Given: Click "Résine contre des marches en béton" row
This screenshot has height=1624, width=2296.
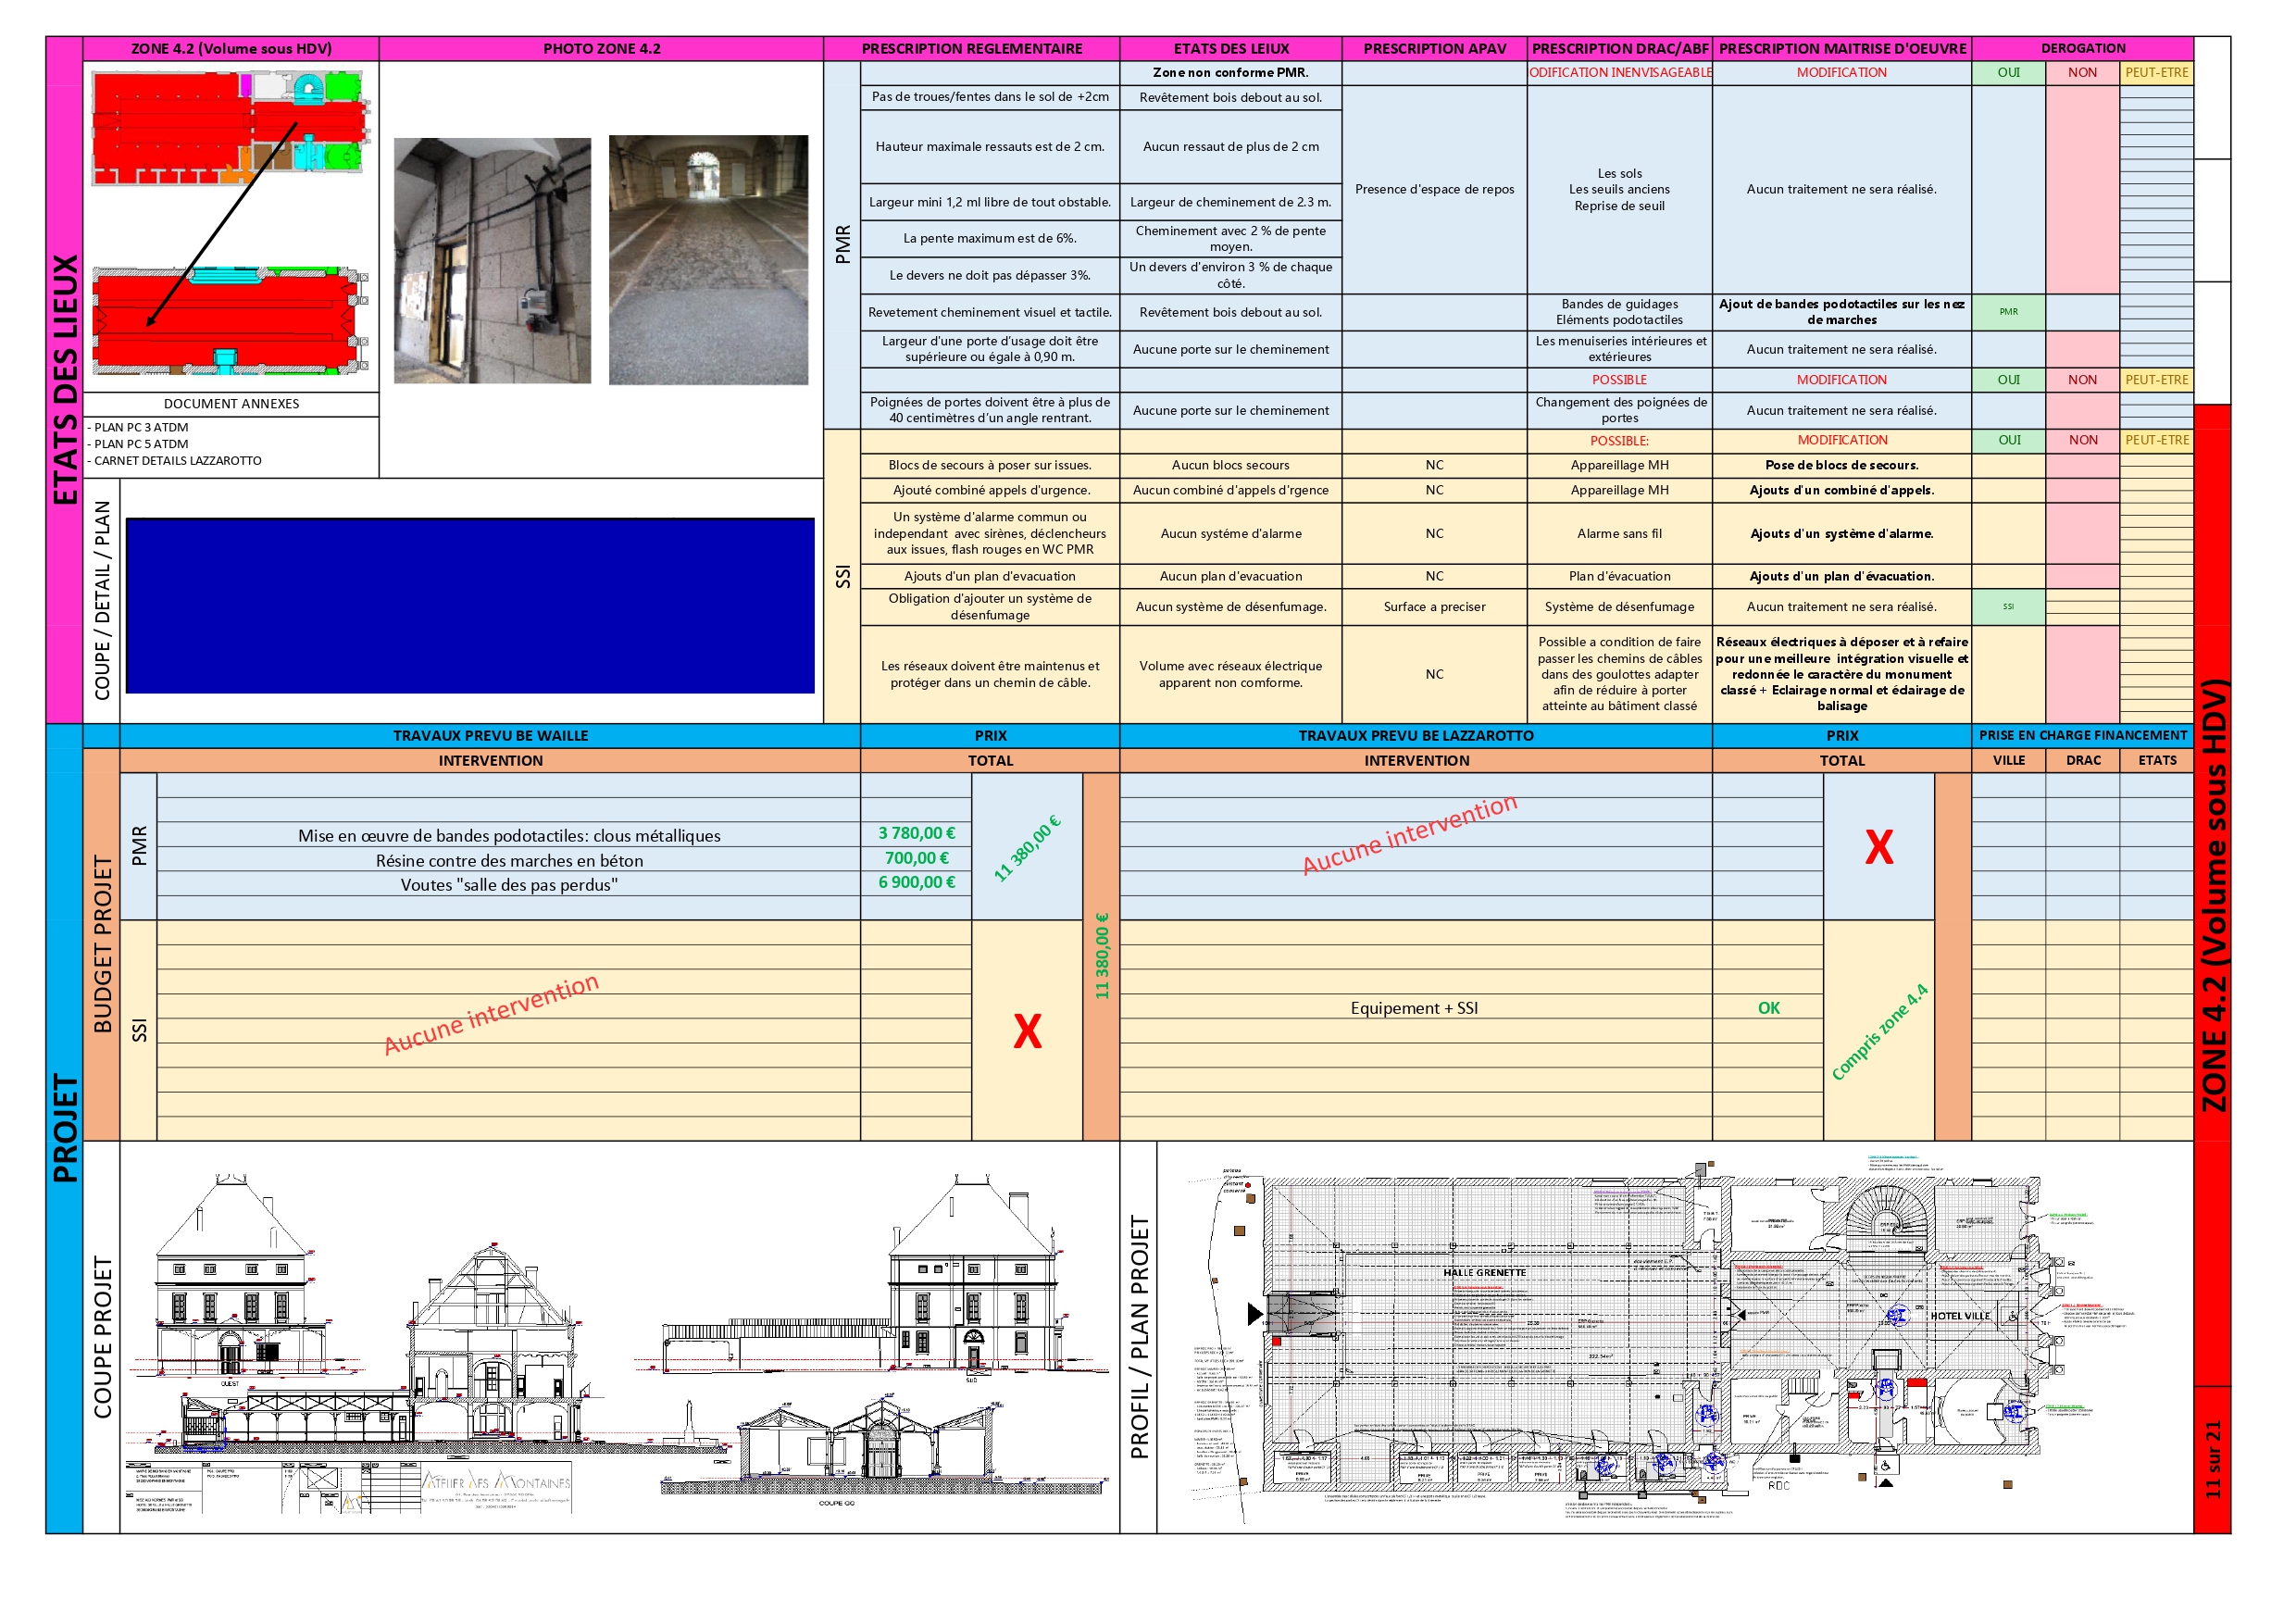Looking at the screenshot, I should [x=509, y=861].
